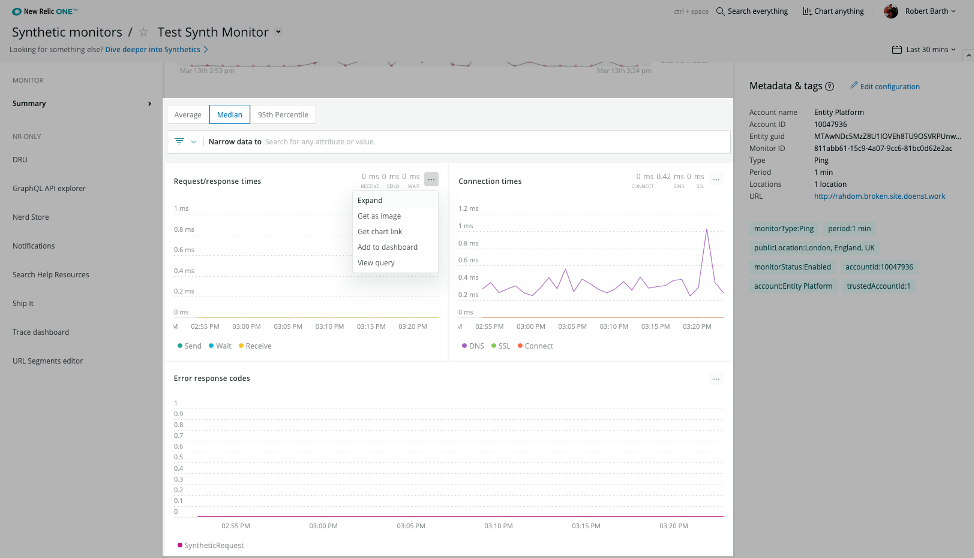
Task: Toggle the Wait legend series
Action: click(x=220, y=346)
